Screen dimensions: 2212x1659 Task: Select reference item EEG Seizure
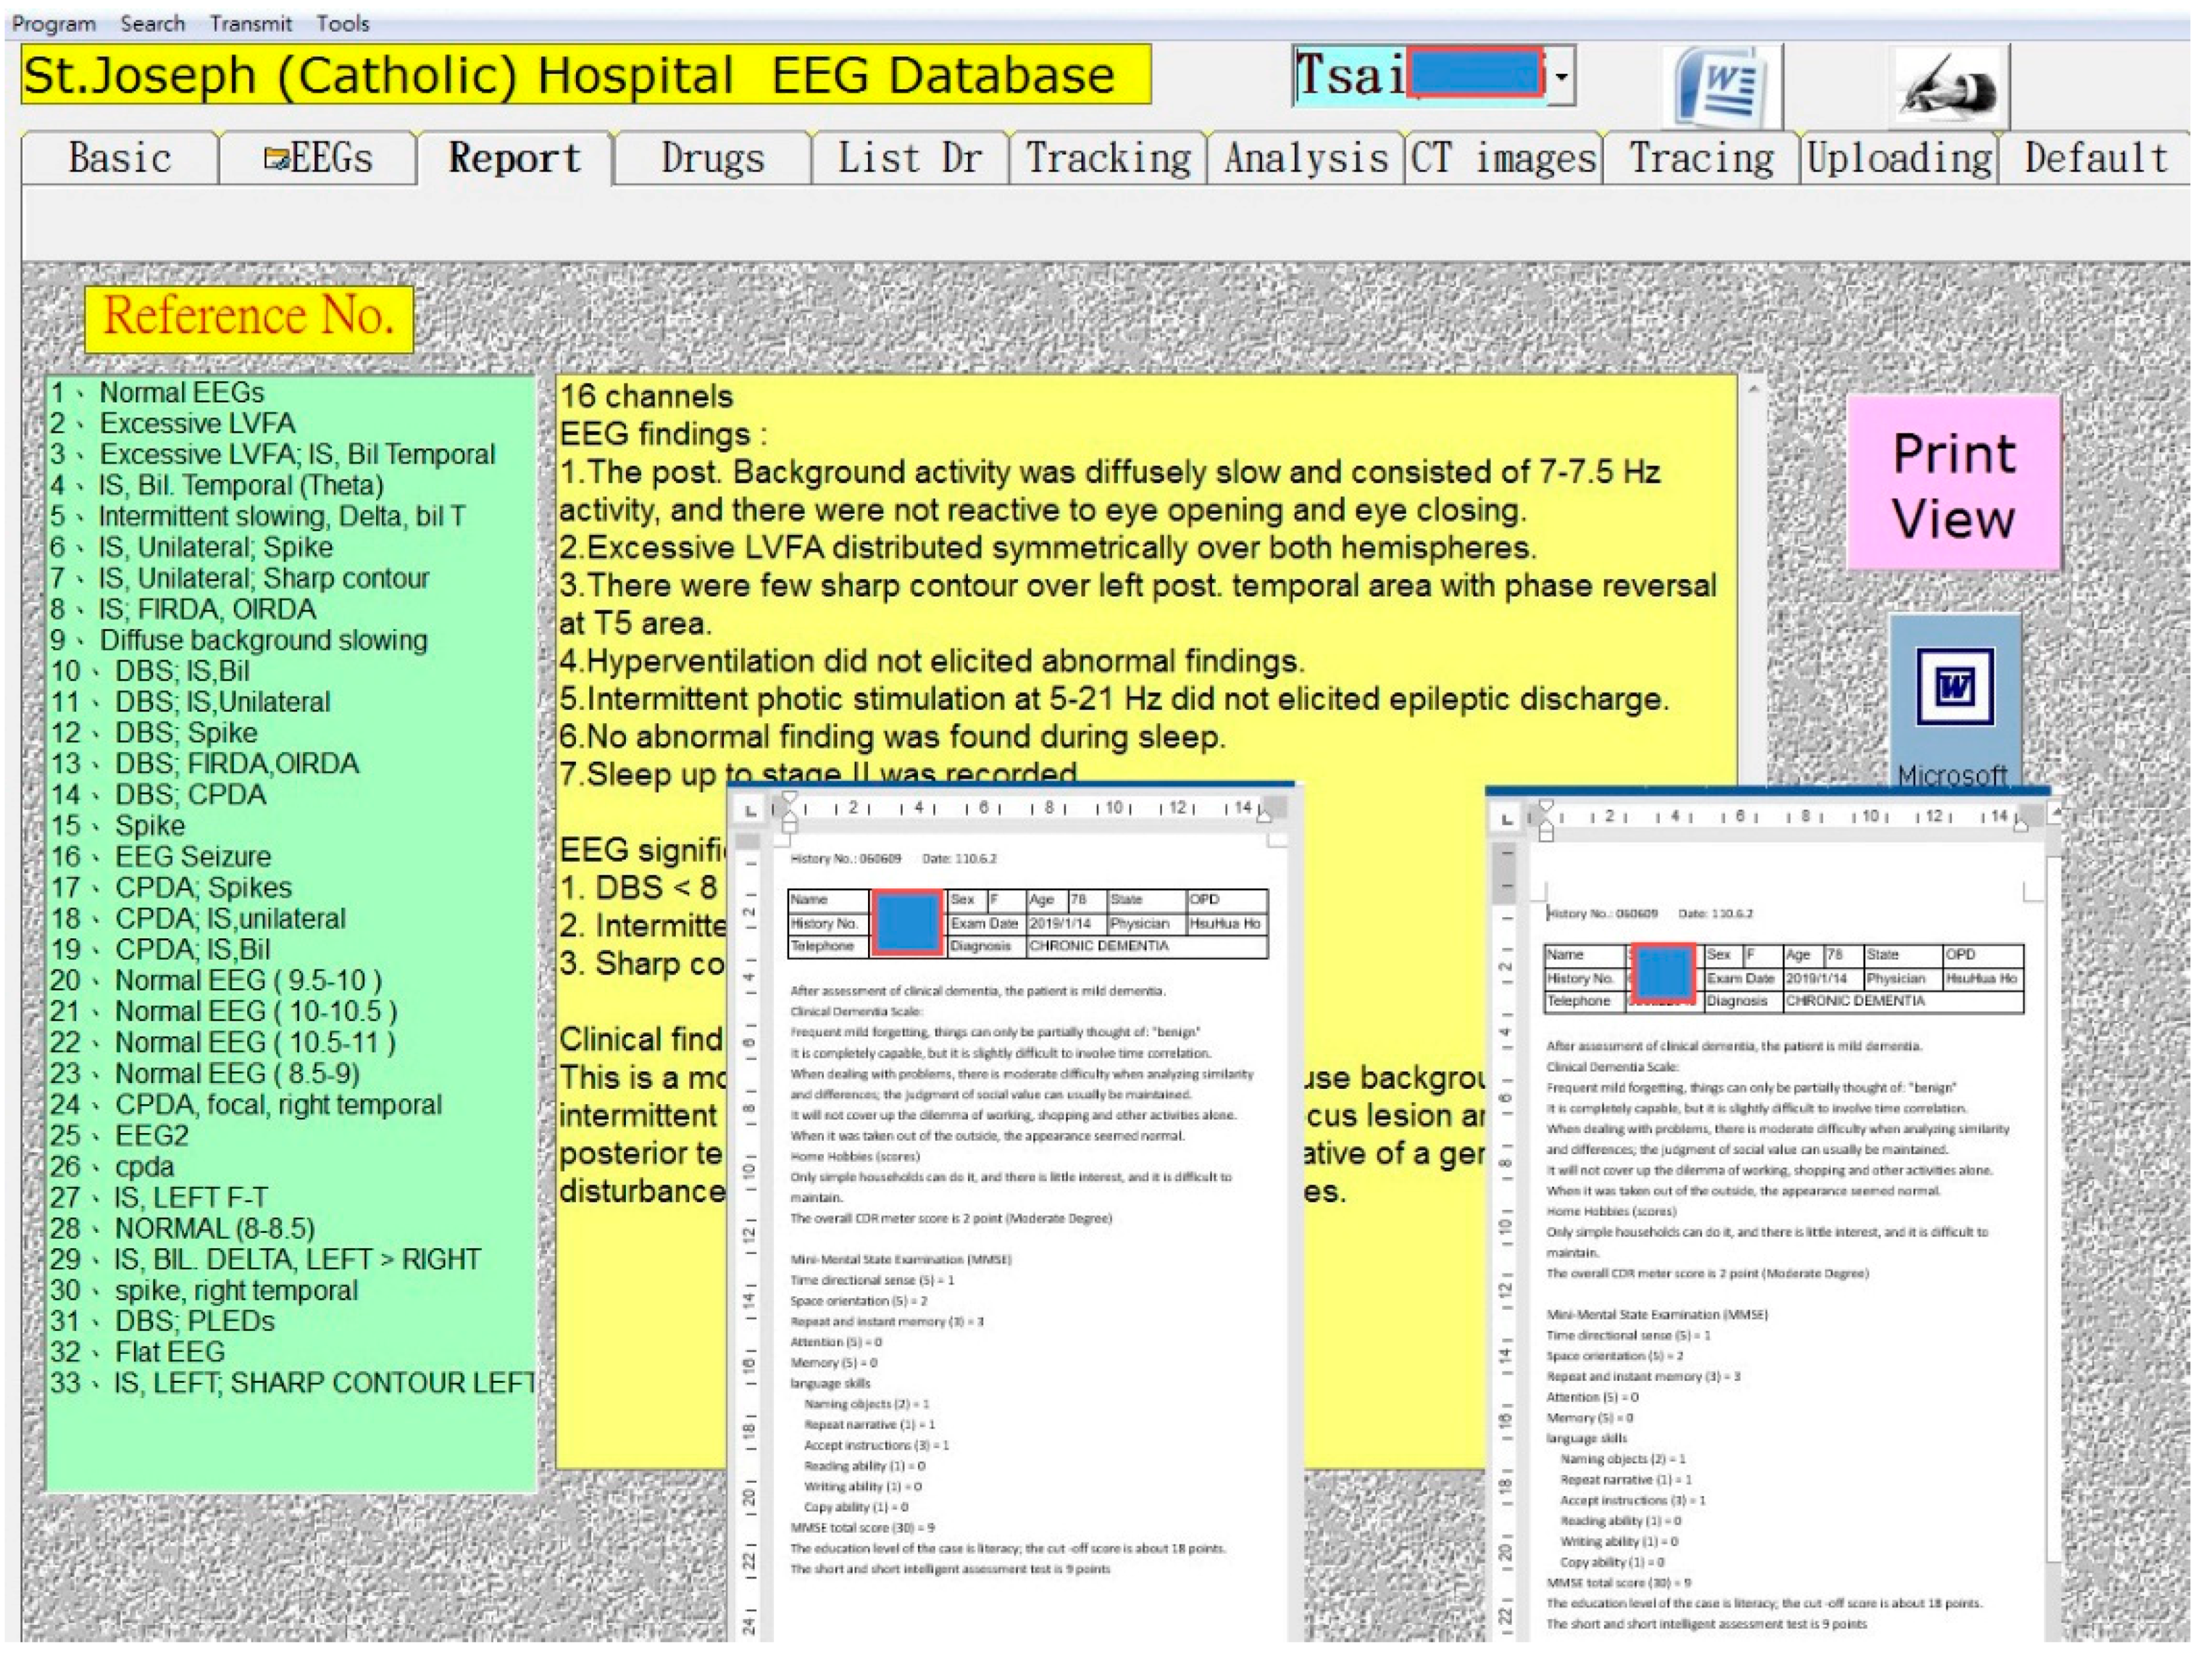pos(192,857)
